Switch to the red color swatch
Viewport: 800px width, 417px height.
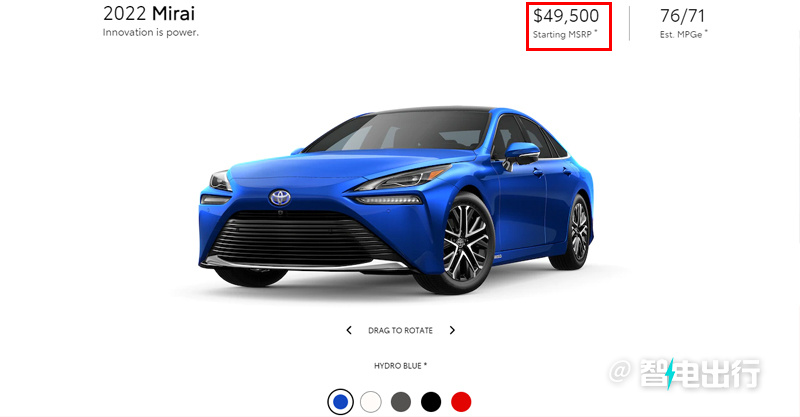[x=461, y=402]
